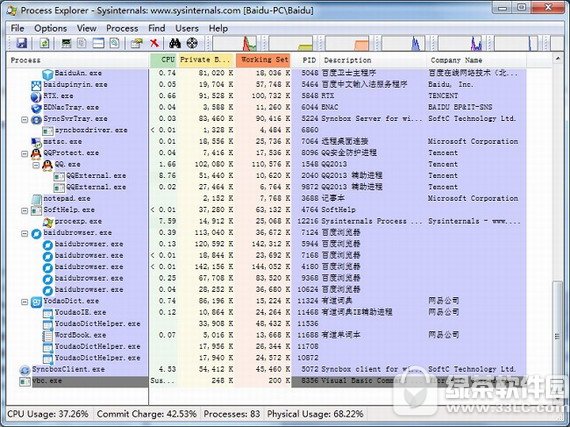Click the crosshair Find Window's Process icon
The image size is (570, 427).
click(x=192, y=43)
